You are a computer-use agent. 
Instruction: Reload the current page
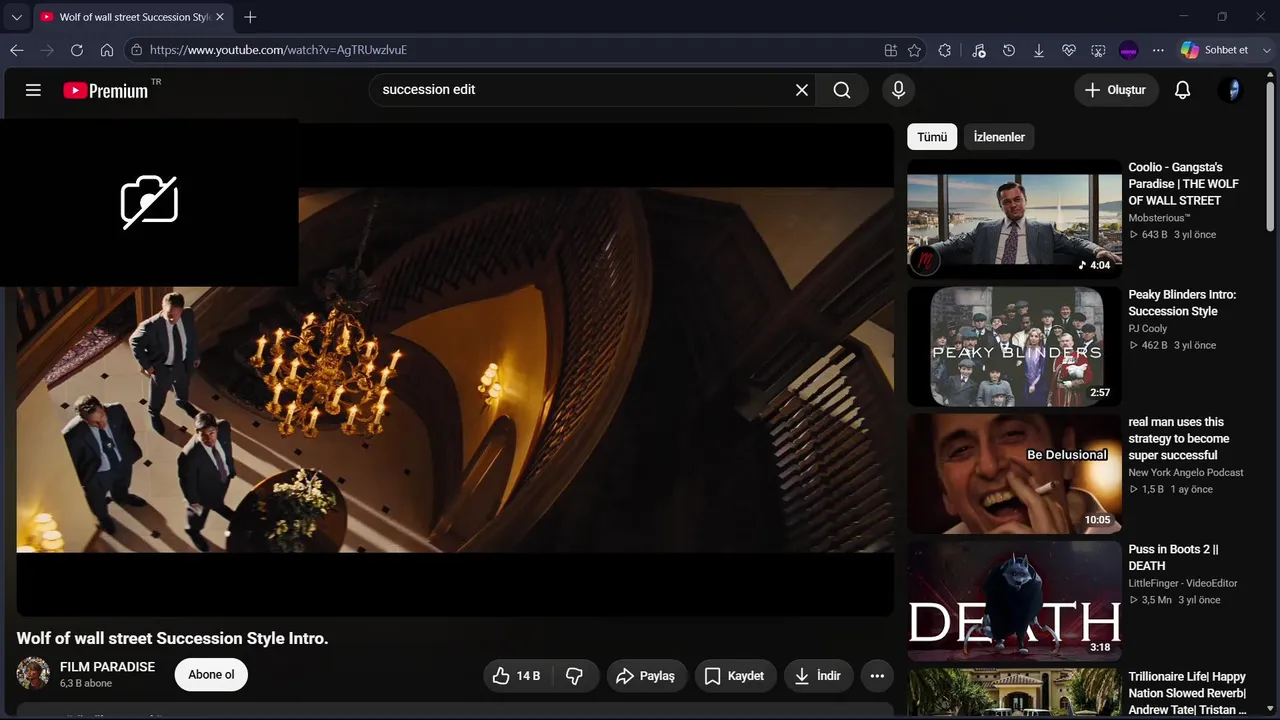[x=77, y=50]
